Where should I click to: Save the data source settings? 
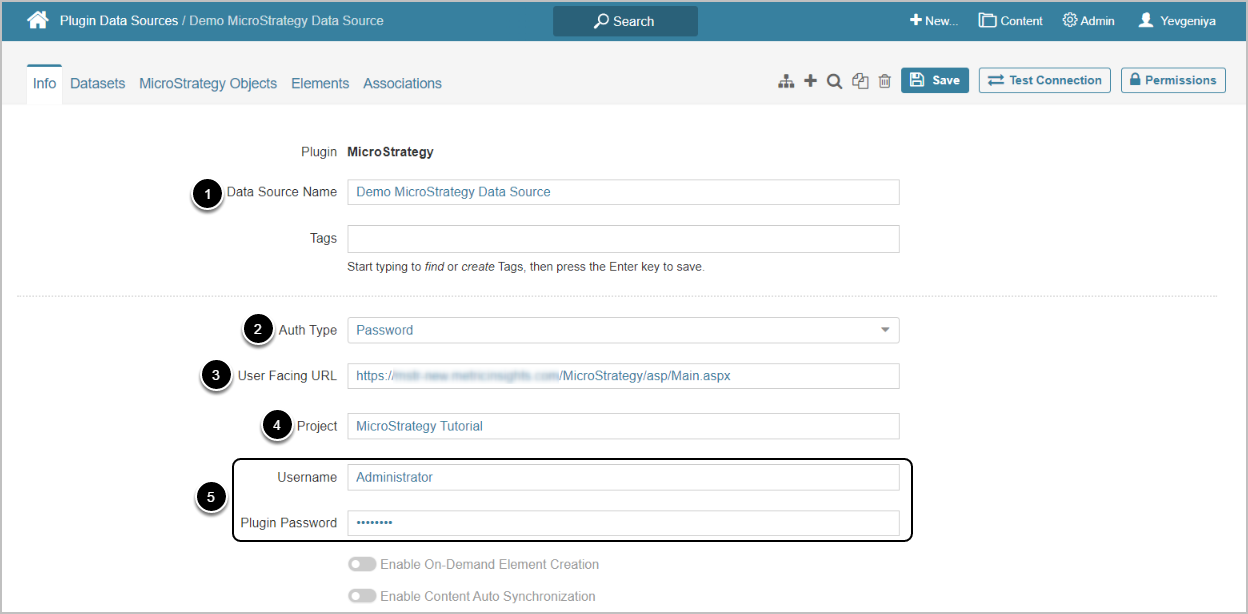tap(934, 80)
